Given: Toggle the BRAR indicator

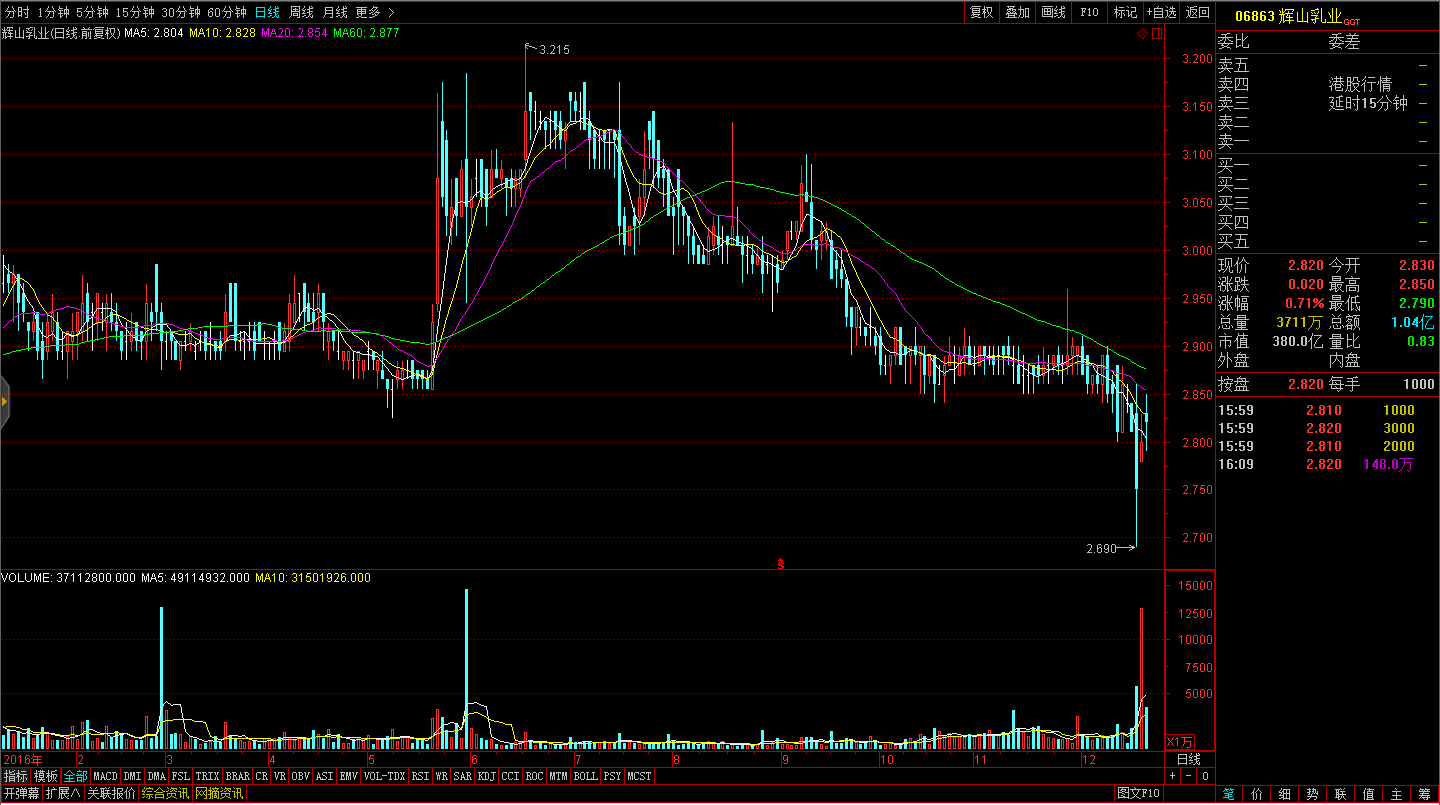Looking at the screenshot, I should pos(238,776).
